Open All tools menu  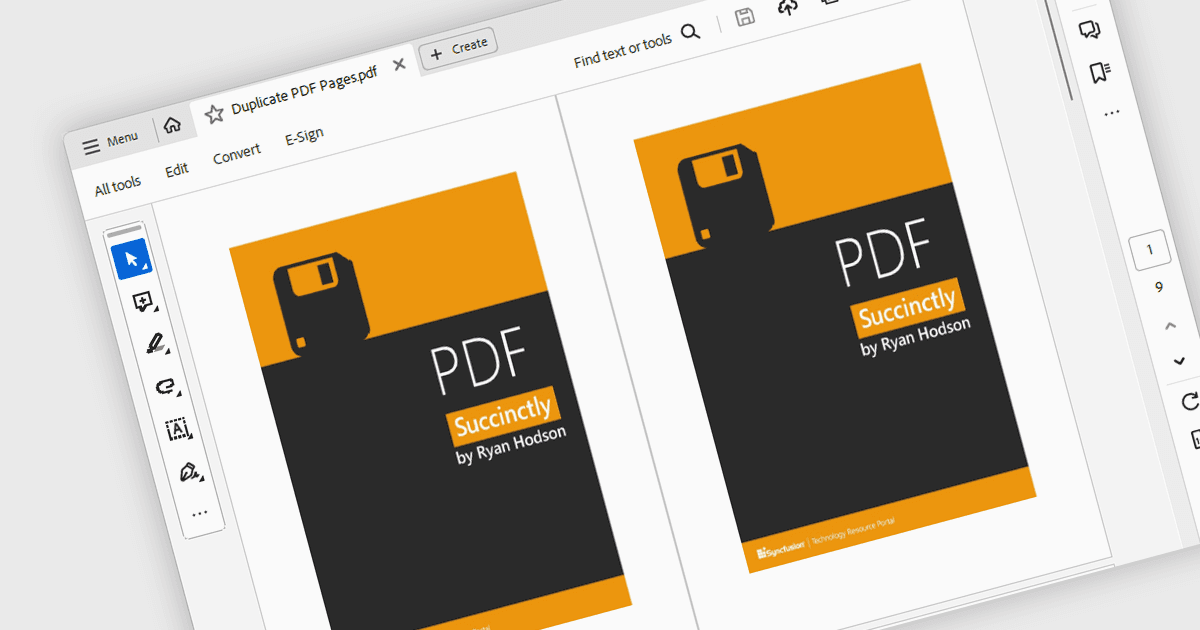[x=118, y=186]
